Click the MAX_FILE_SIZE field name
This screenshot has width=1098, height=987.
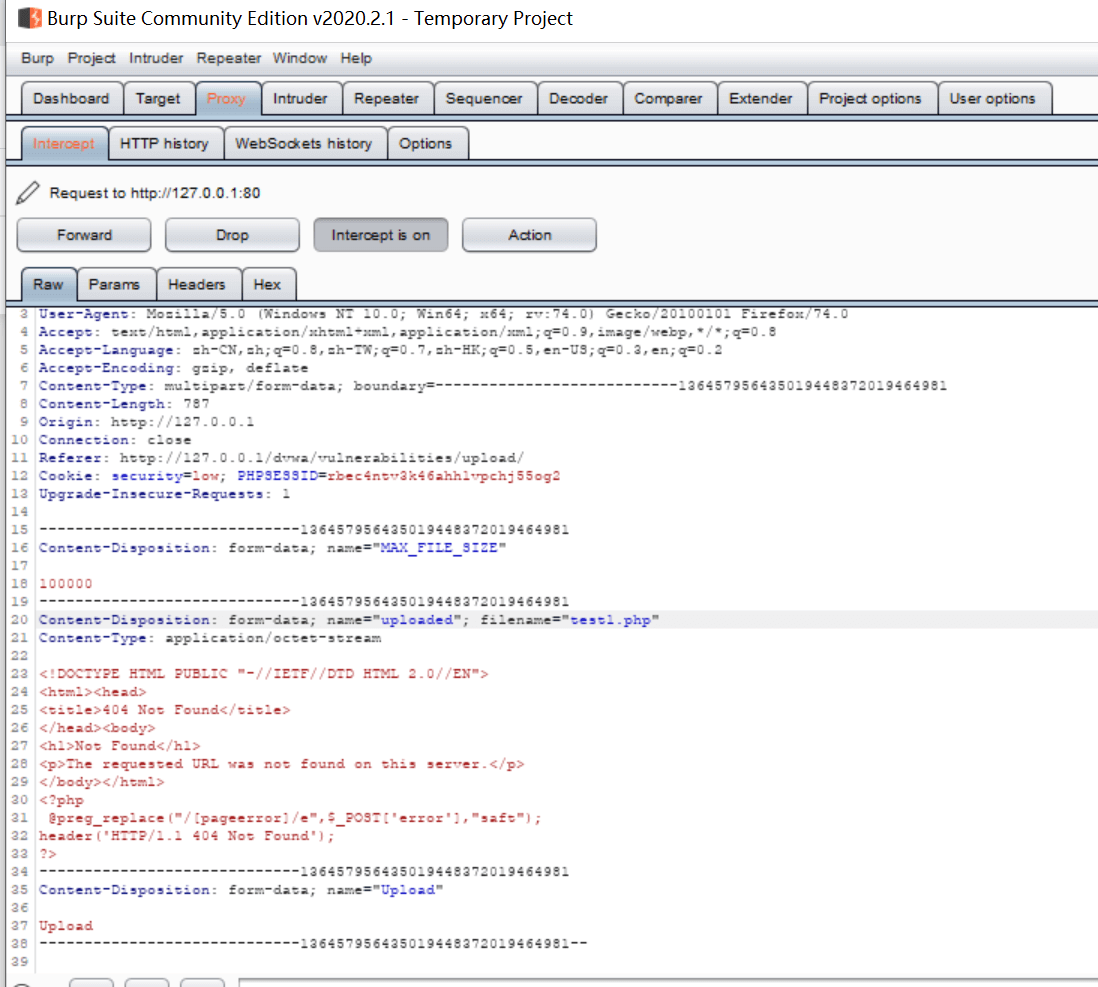pyautogui.click(x=439, y=548)
